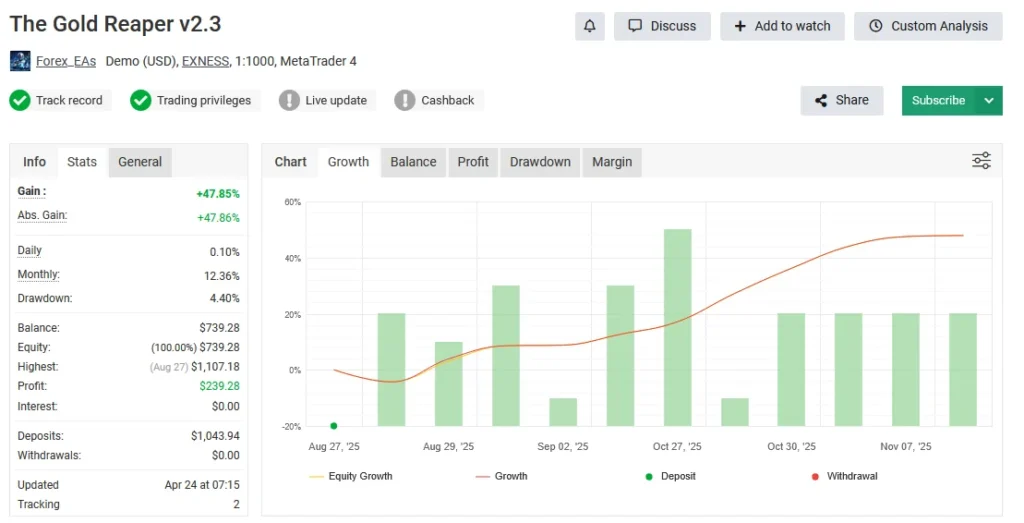This screenshot has width=1024, height=523.
Task: Click the Abs. Gain label
Action: pos(42,215)
